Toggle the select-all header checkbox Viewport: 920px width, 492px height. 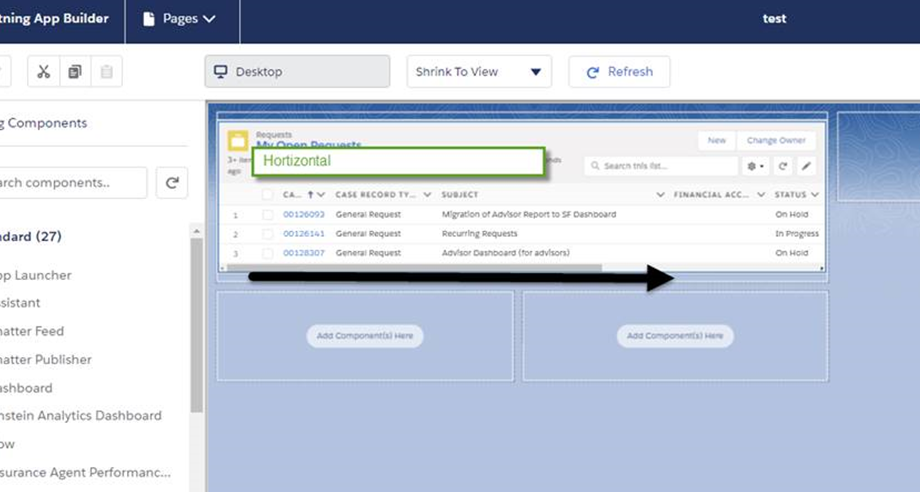(x=268, y=195)
